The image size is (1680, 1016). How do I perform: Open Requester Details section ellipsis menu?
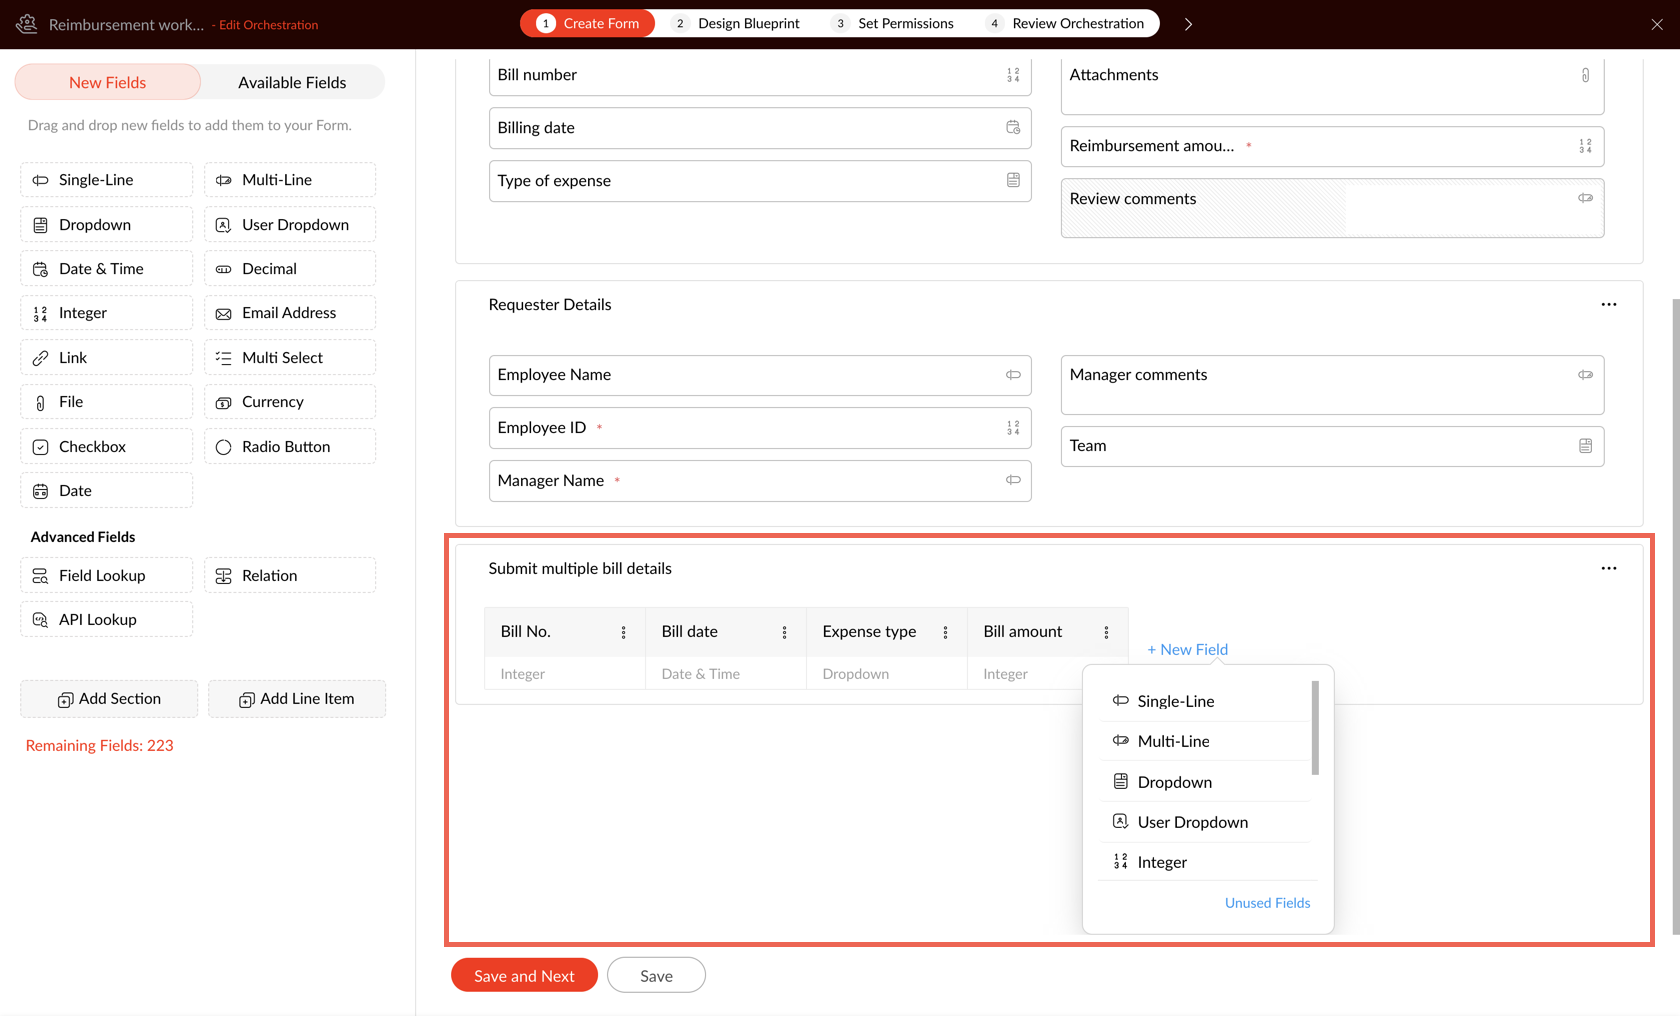[1608, 305]
